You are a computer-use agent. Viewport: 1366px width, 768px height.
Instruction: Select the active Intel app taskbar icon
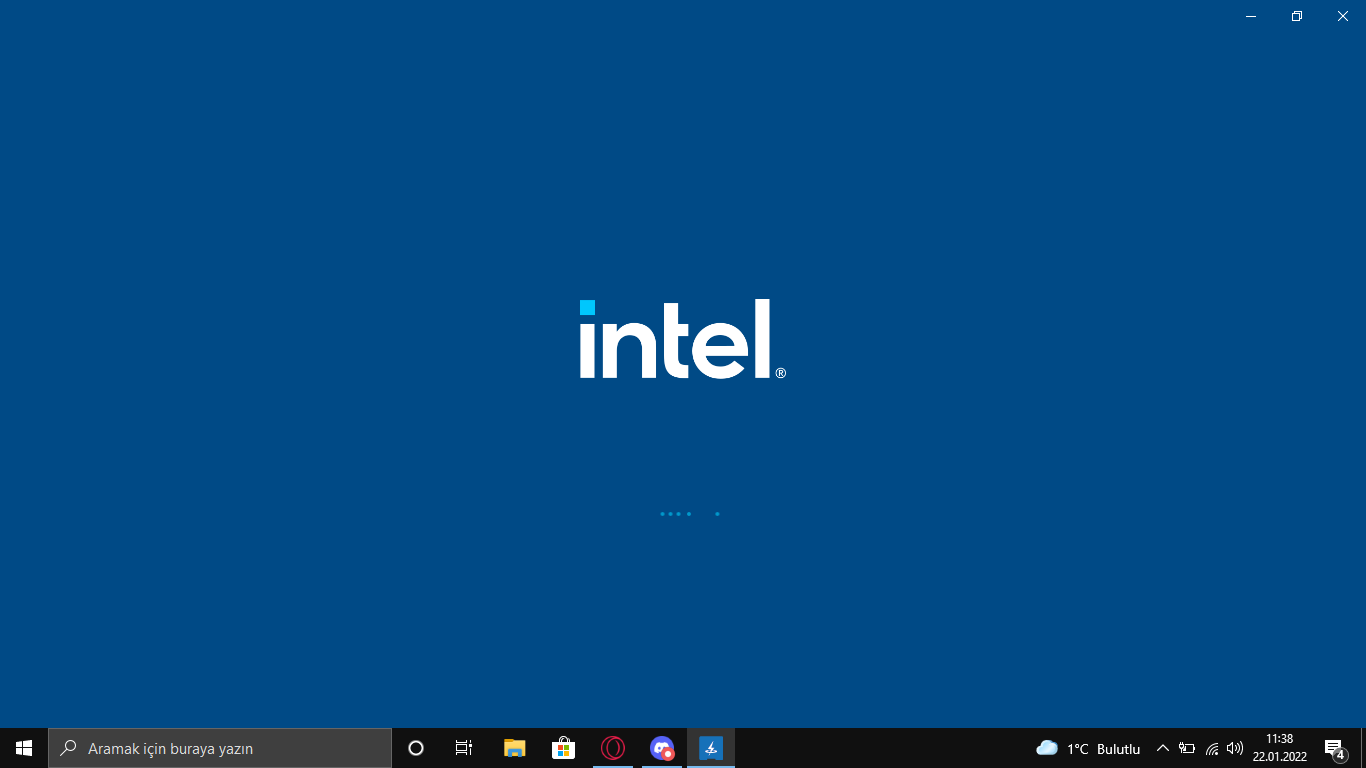[711, 748]
